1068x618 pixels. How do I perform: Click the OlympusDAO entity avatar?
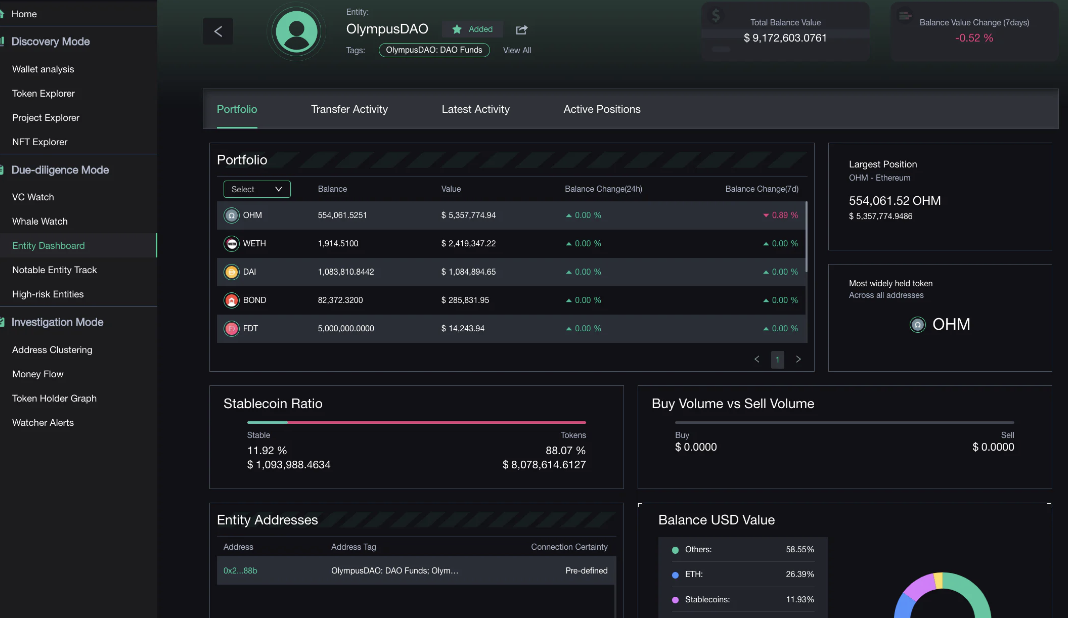tap(296, 32)
